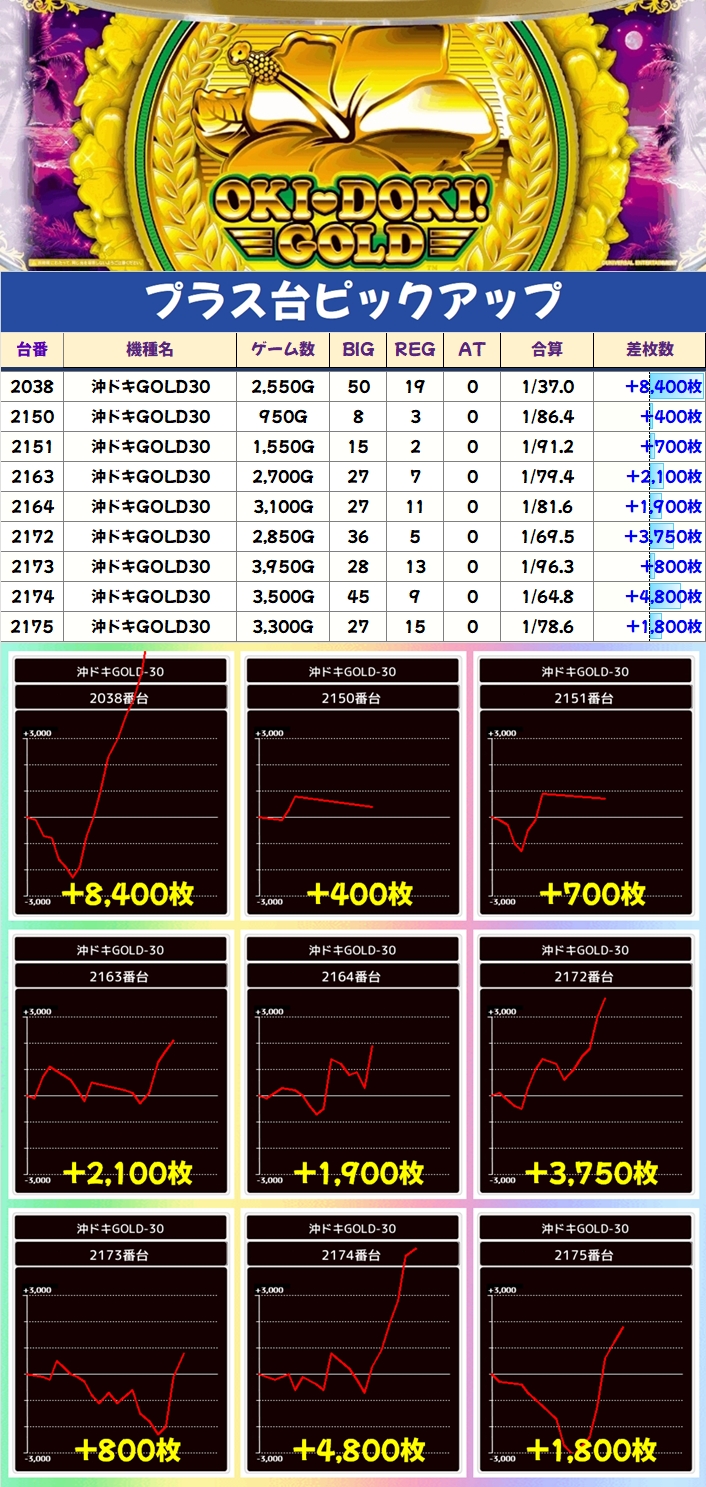
Task: Click the BIG column header
Action: 358,350
